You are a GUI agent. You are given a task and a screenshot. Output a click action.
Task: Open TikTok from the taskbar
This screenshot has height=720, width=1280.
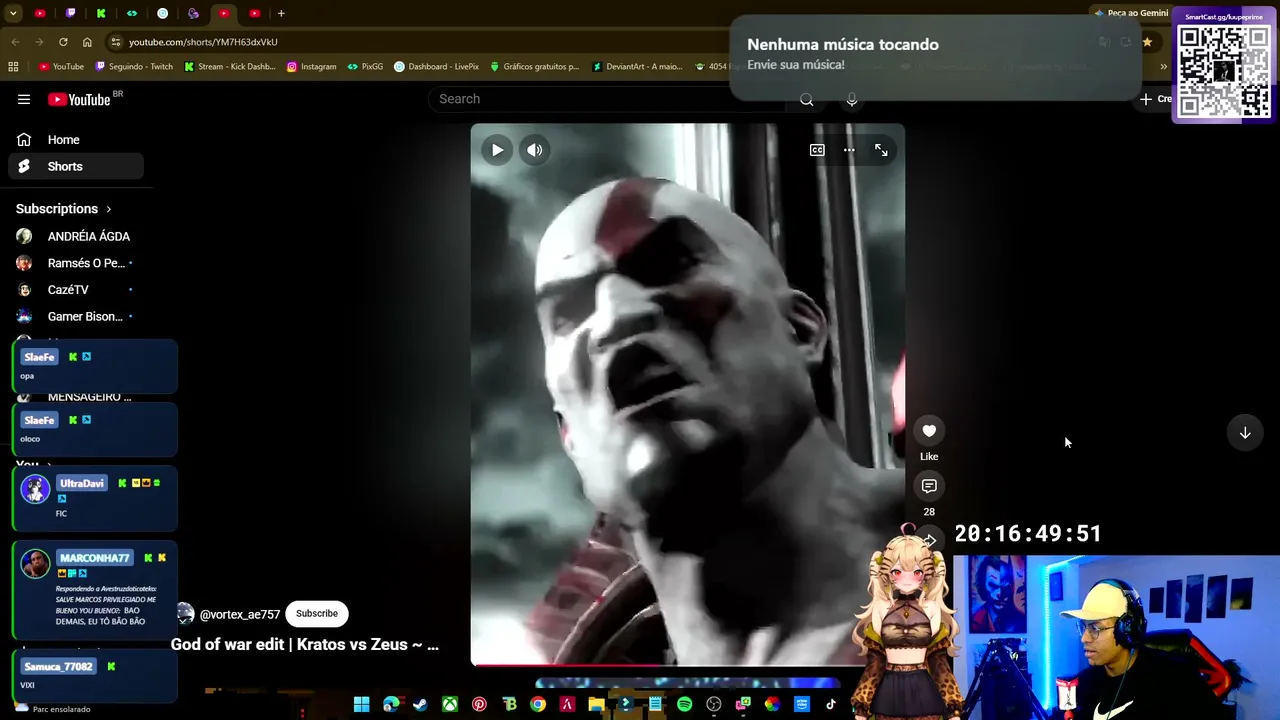coord(830,704)
